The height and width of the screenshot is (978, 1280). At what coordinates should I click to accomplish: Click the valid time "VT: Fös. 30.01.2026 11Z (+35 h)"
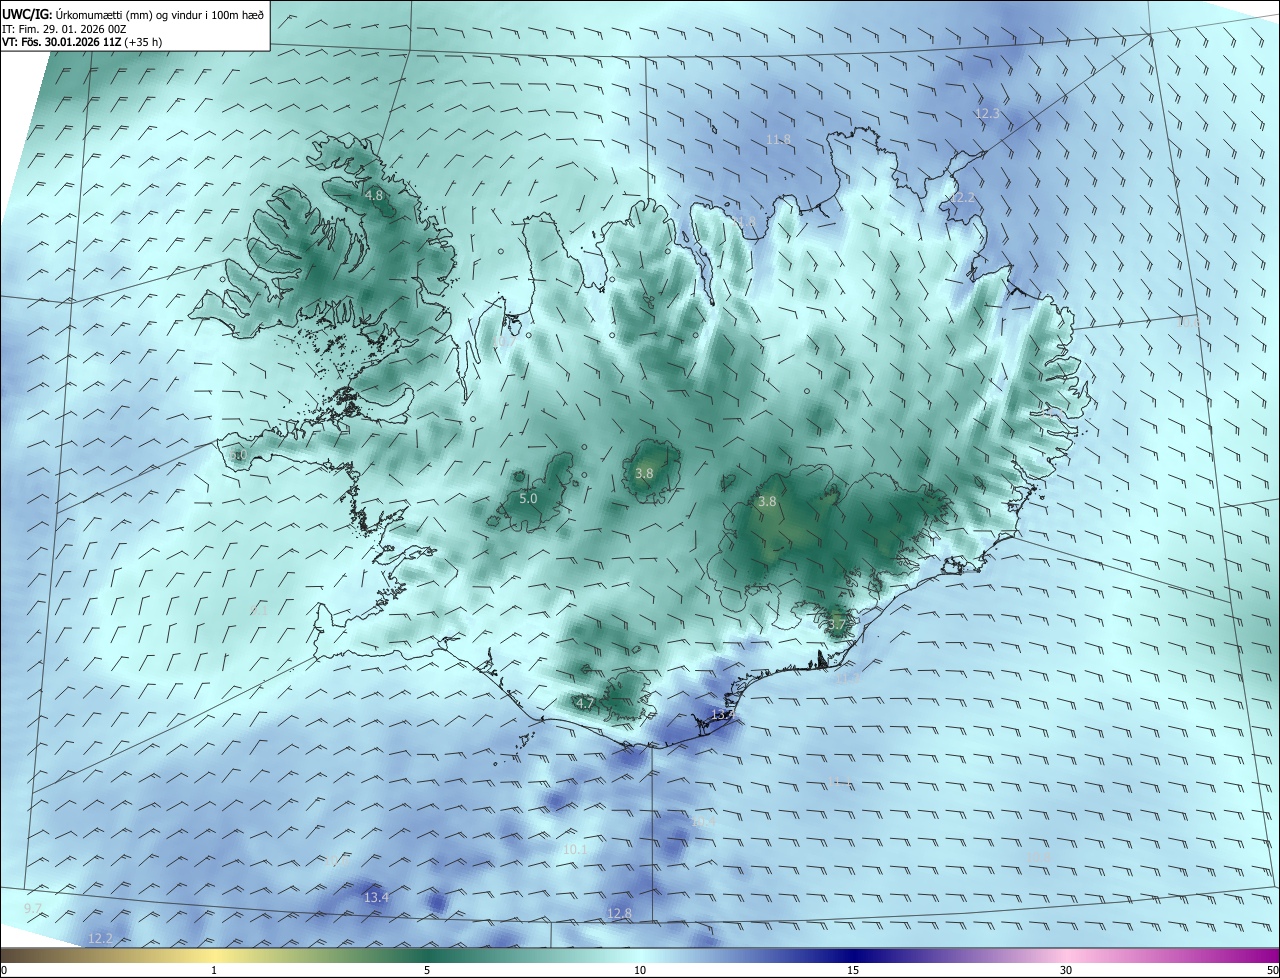point(82,42)
